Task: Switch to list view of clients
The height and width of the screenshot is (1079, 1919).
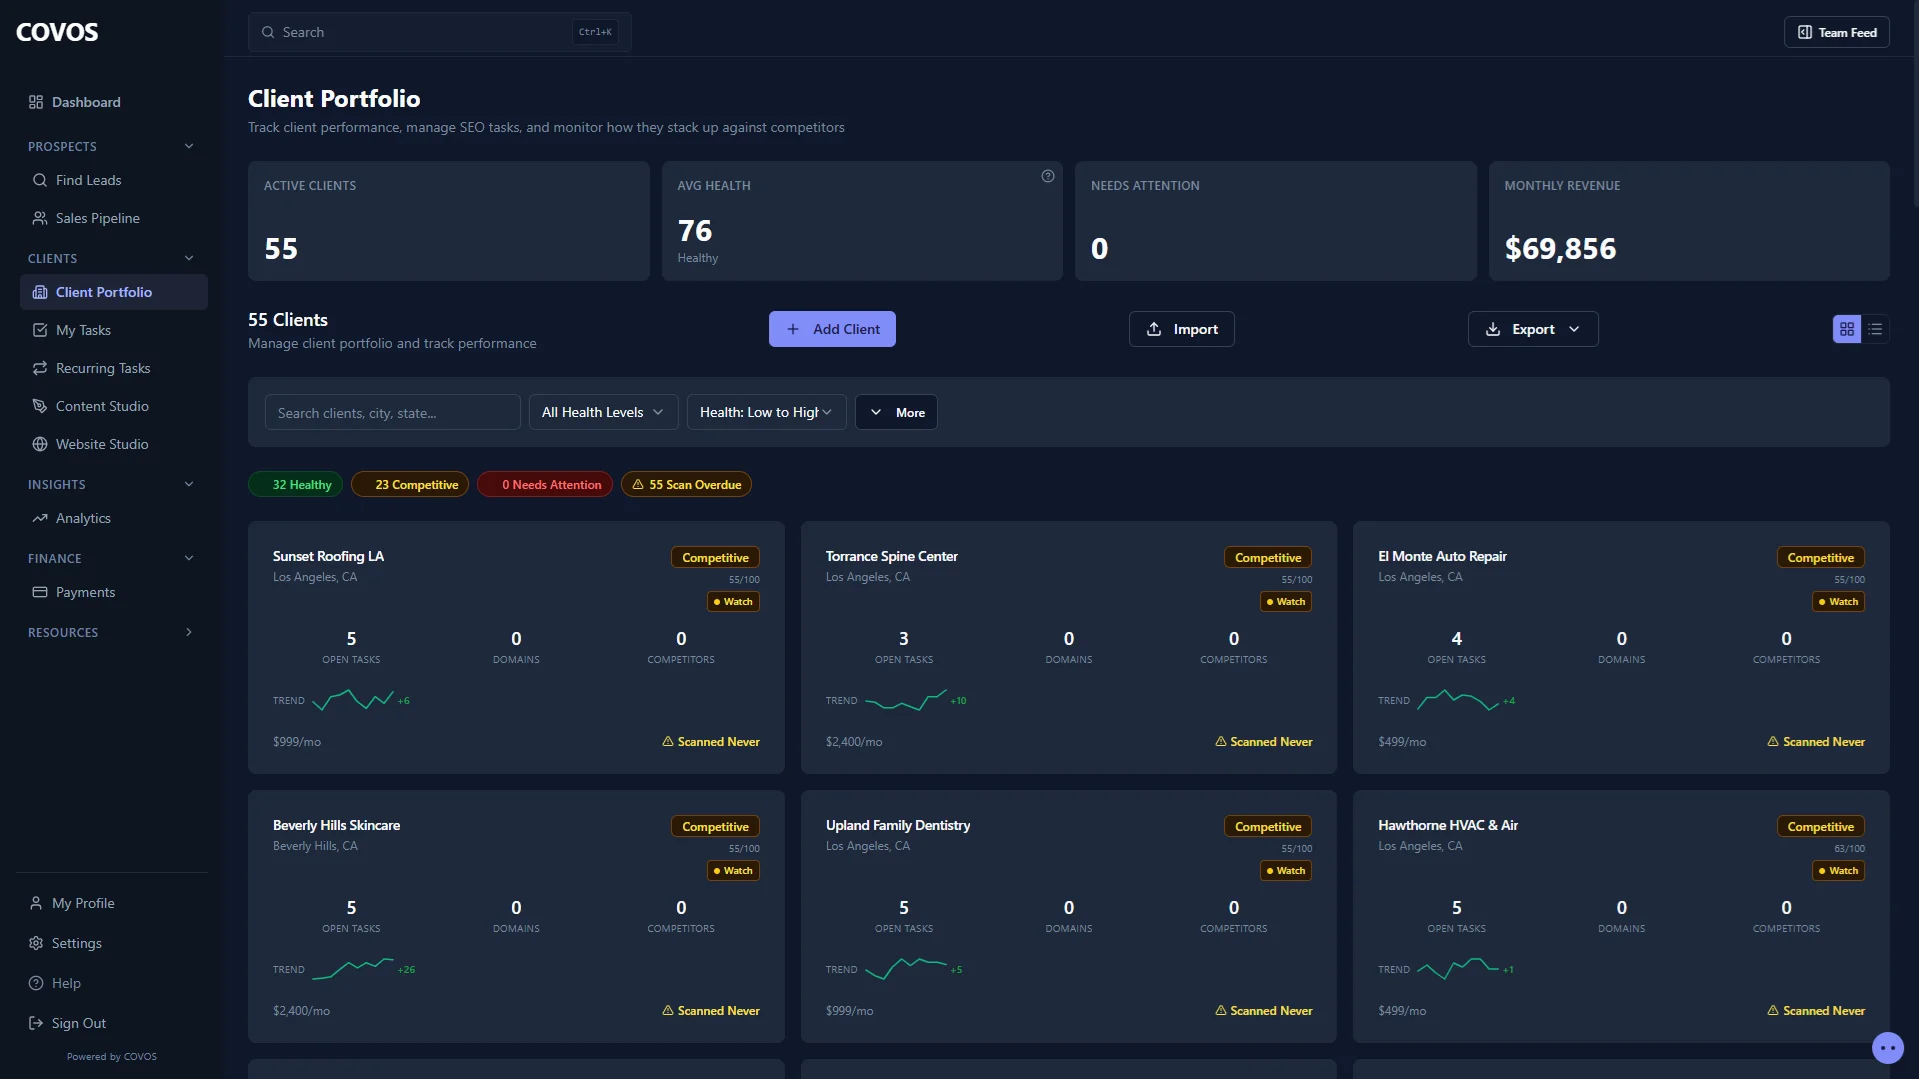Action: pyautogui.click(x=1875, y=329)
